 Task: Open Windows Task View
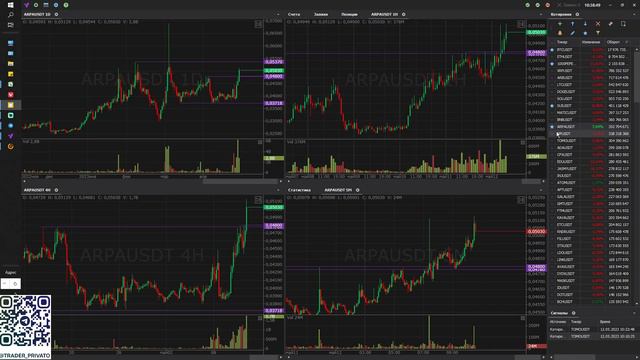pyautogui.click(x=11, y=25)
